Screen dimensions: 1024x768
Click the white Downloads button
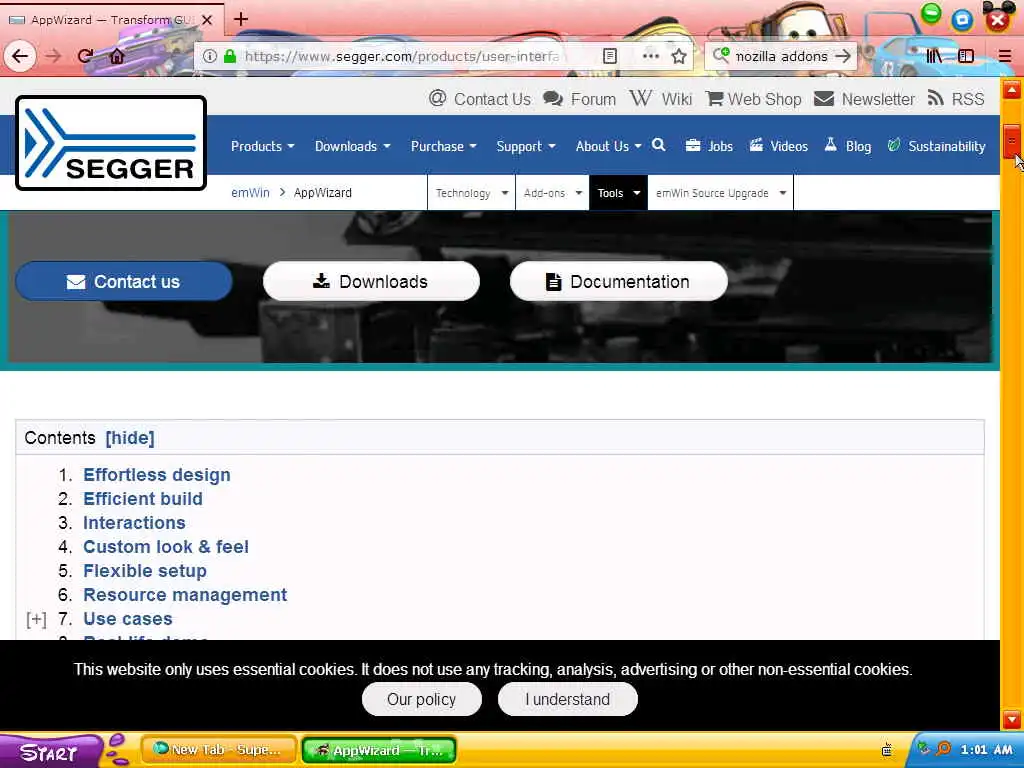point(371,281)
